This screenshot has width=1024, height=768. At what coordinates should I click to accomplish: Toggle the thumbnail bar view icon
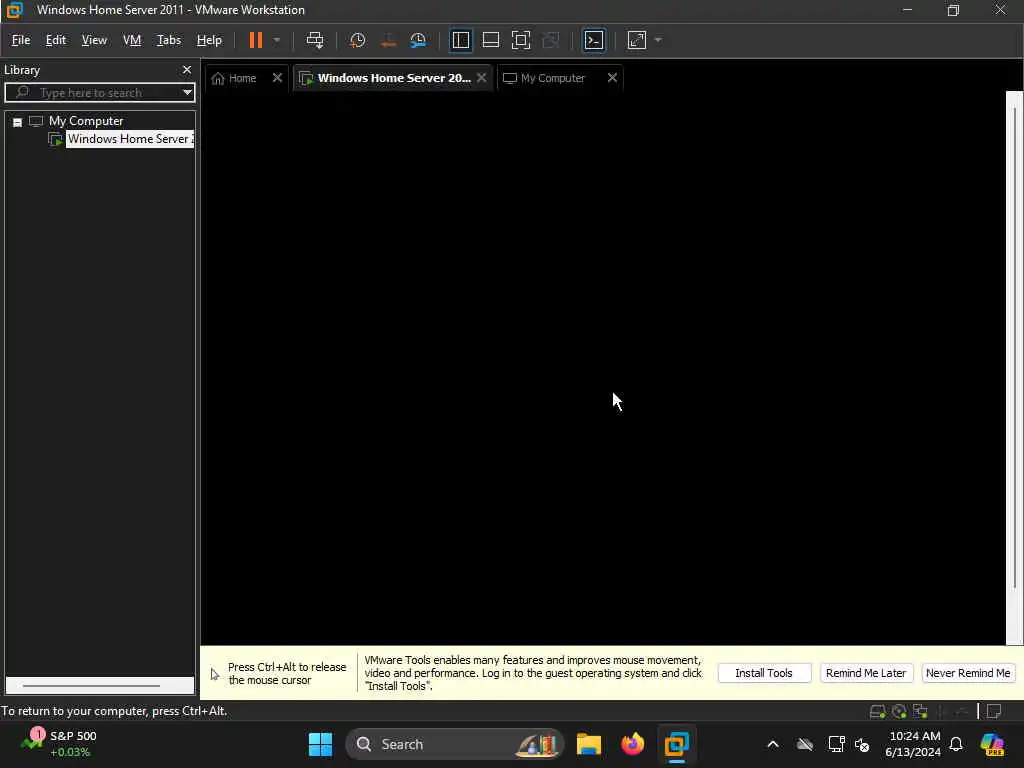tap(491, 40)
